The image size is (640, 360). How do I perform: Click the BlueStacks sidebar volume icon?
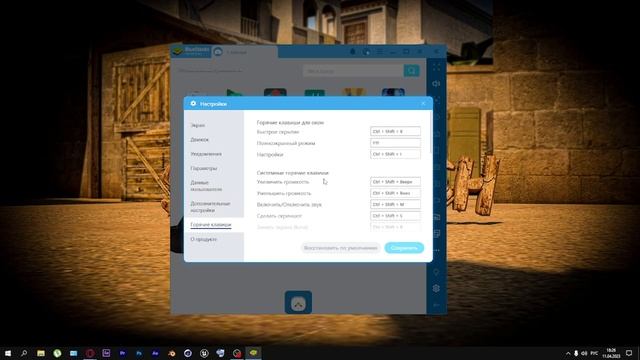point(436,84)
